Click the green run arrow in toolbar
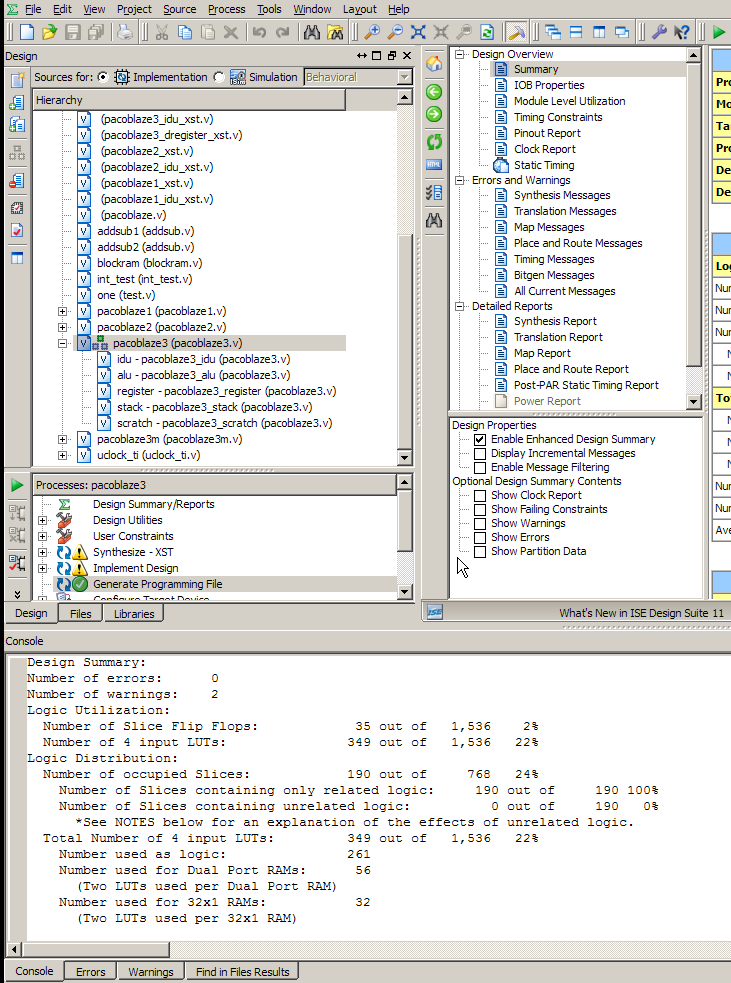731x983 pixels. (718, 32)
